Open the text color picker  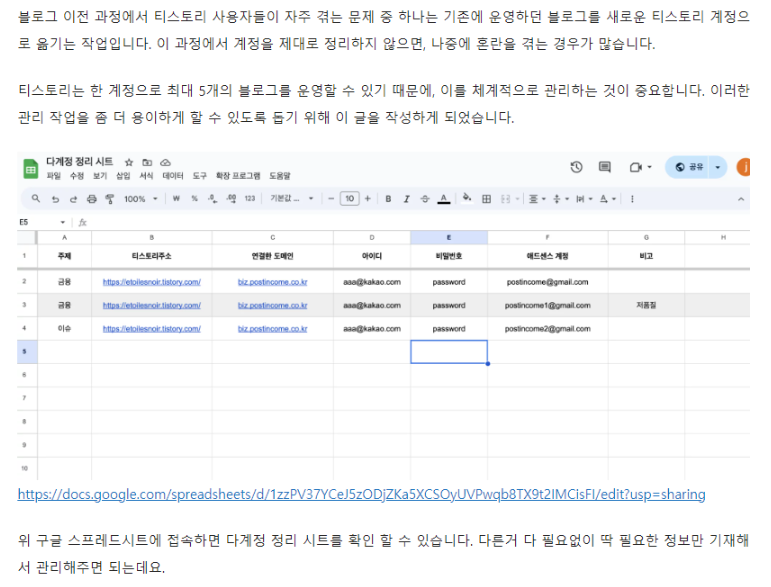coord(444,199)
